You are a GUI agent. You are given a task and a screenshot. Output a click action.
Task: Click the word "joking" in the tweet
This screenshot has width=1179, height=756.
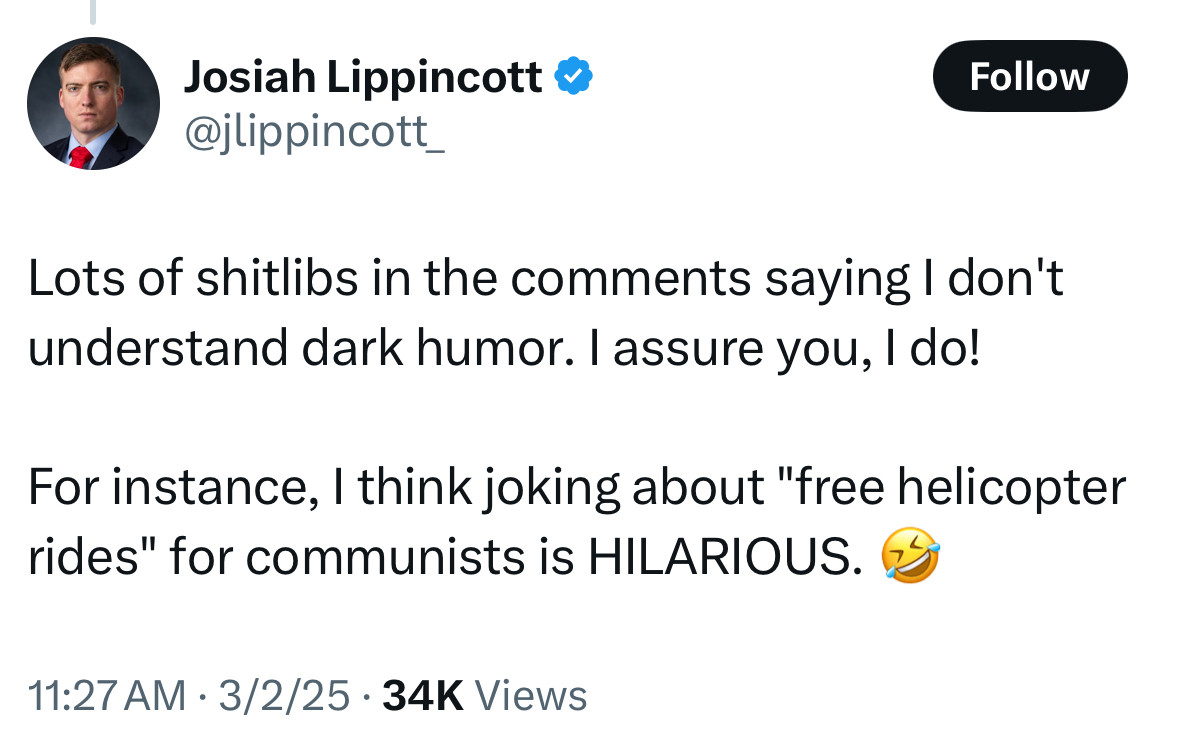pos(551,489)
